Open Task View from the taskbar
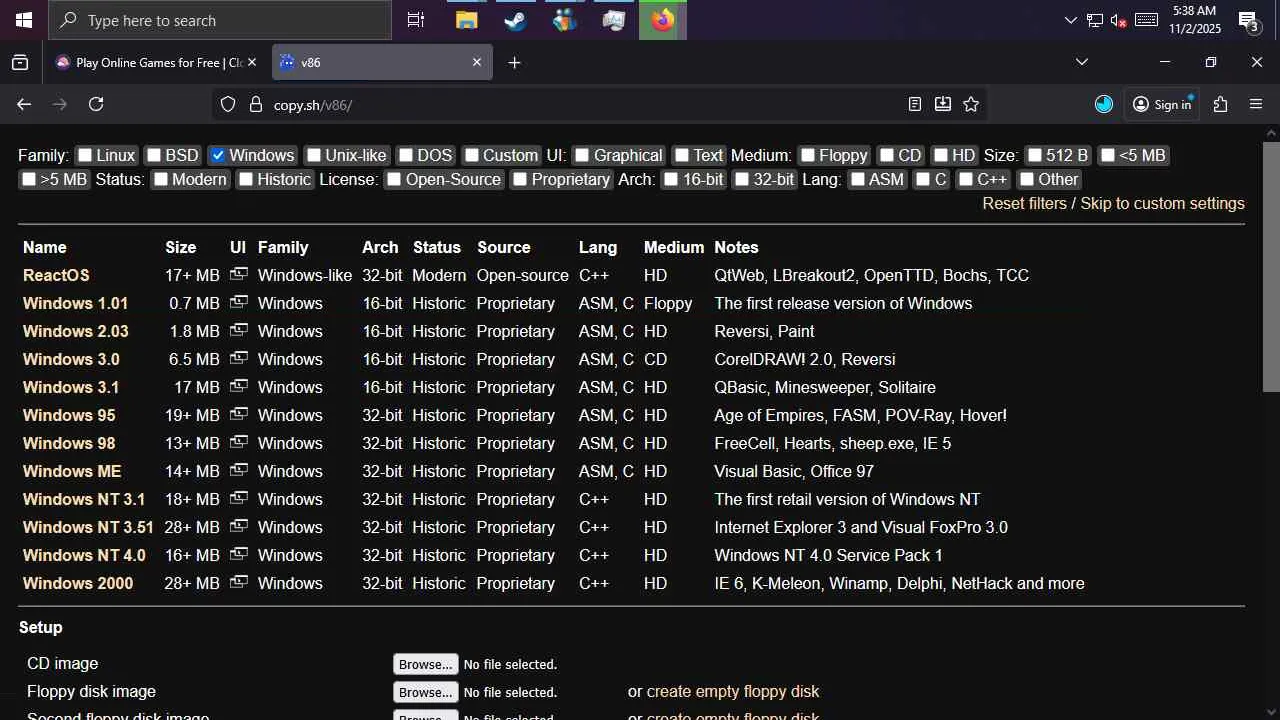The width and height of the screenshot is (1280, 720). [x=416, y=20]
